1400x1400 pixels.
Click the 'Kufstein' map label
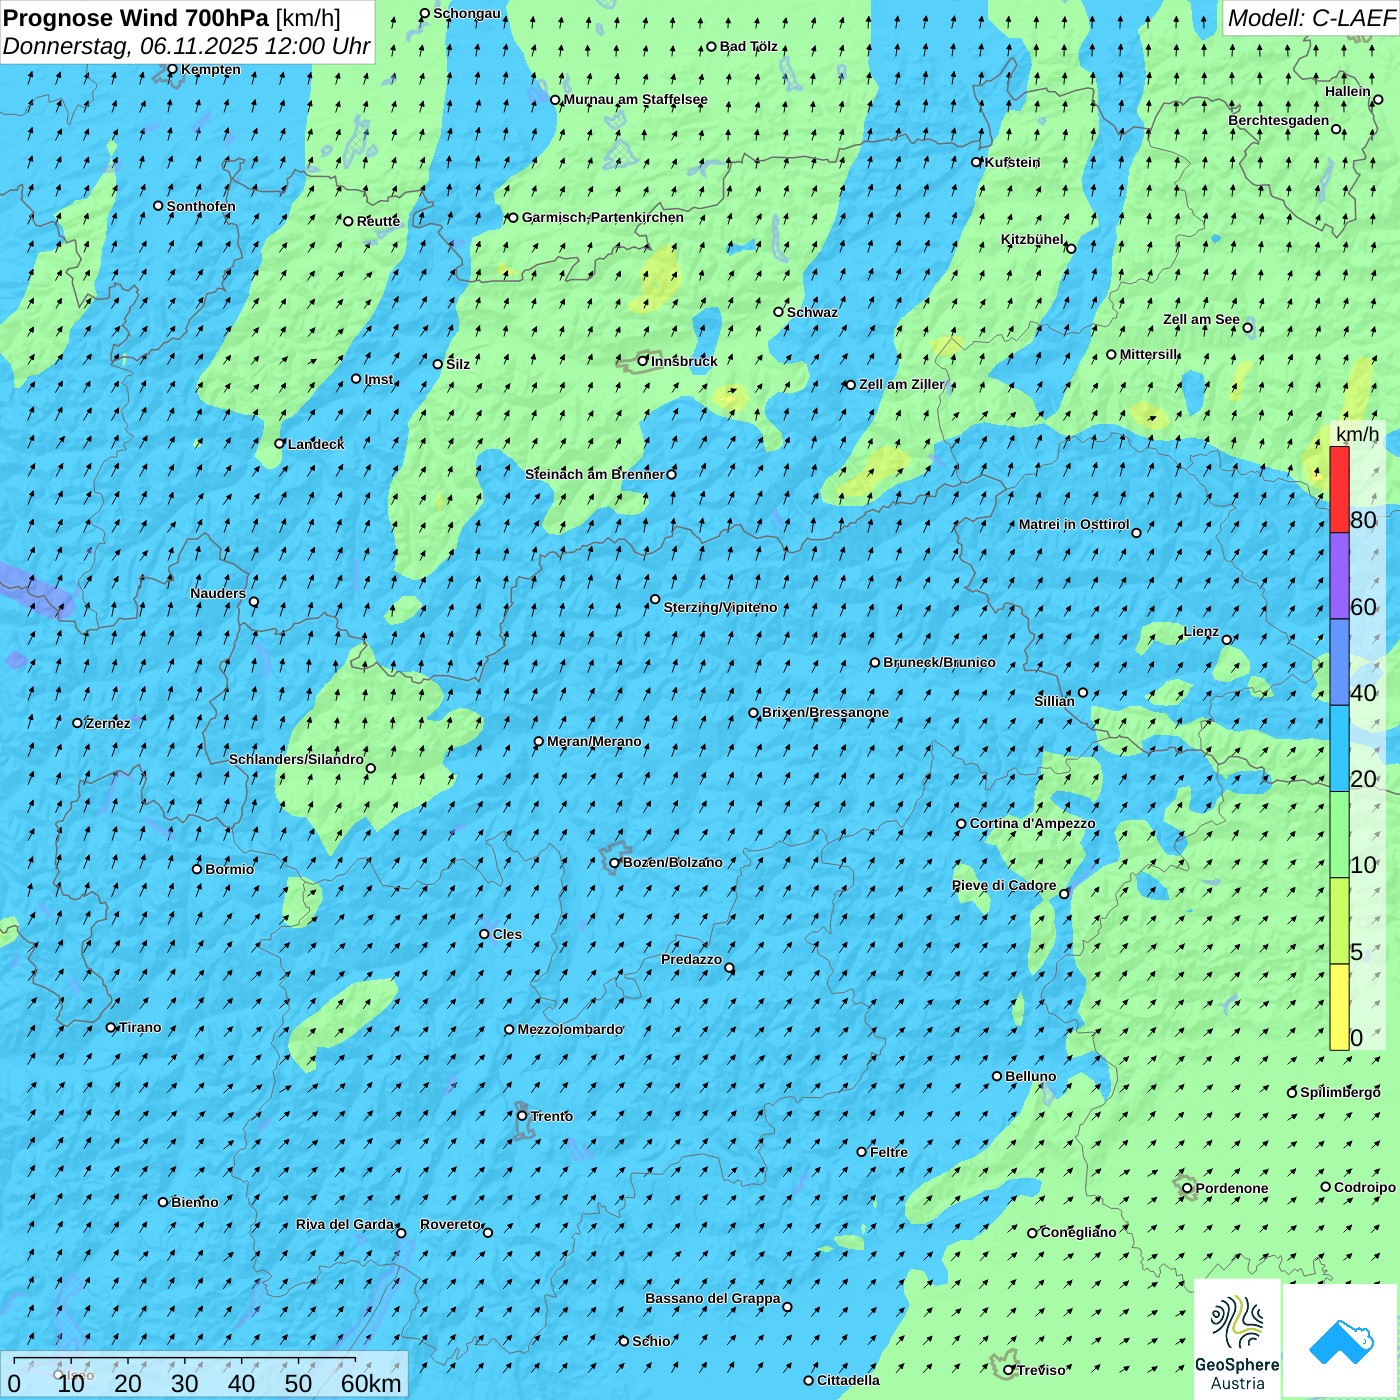pos(1012,162)
